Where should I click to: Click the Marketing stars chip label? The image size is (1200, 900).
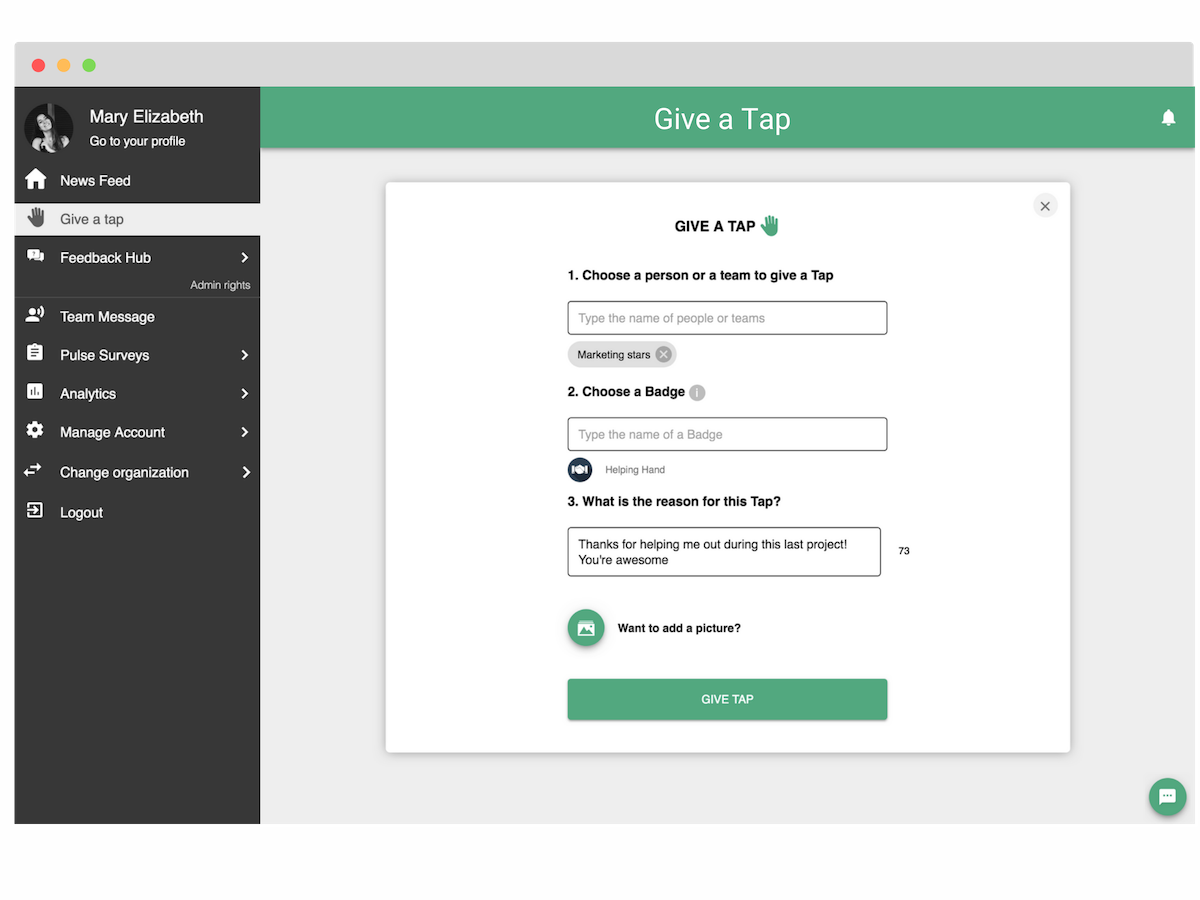[613, 355]
